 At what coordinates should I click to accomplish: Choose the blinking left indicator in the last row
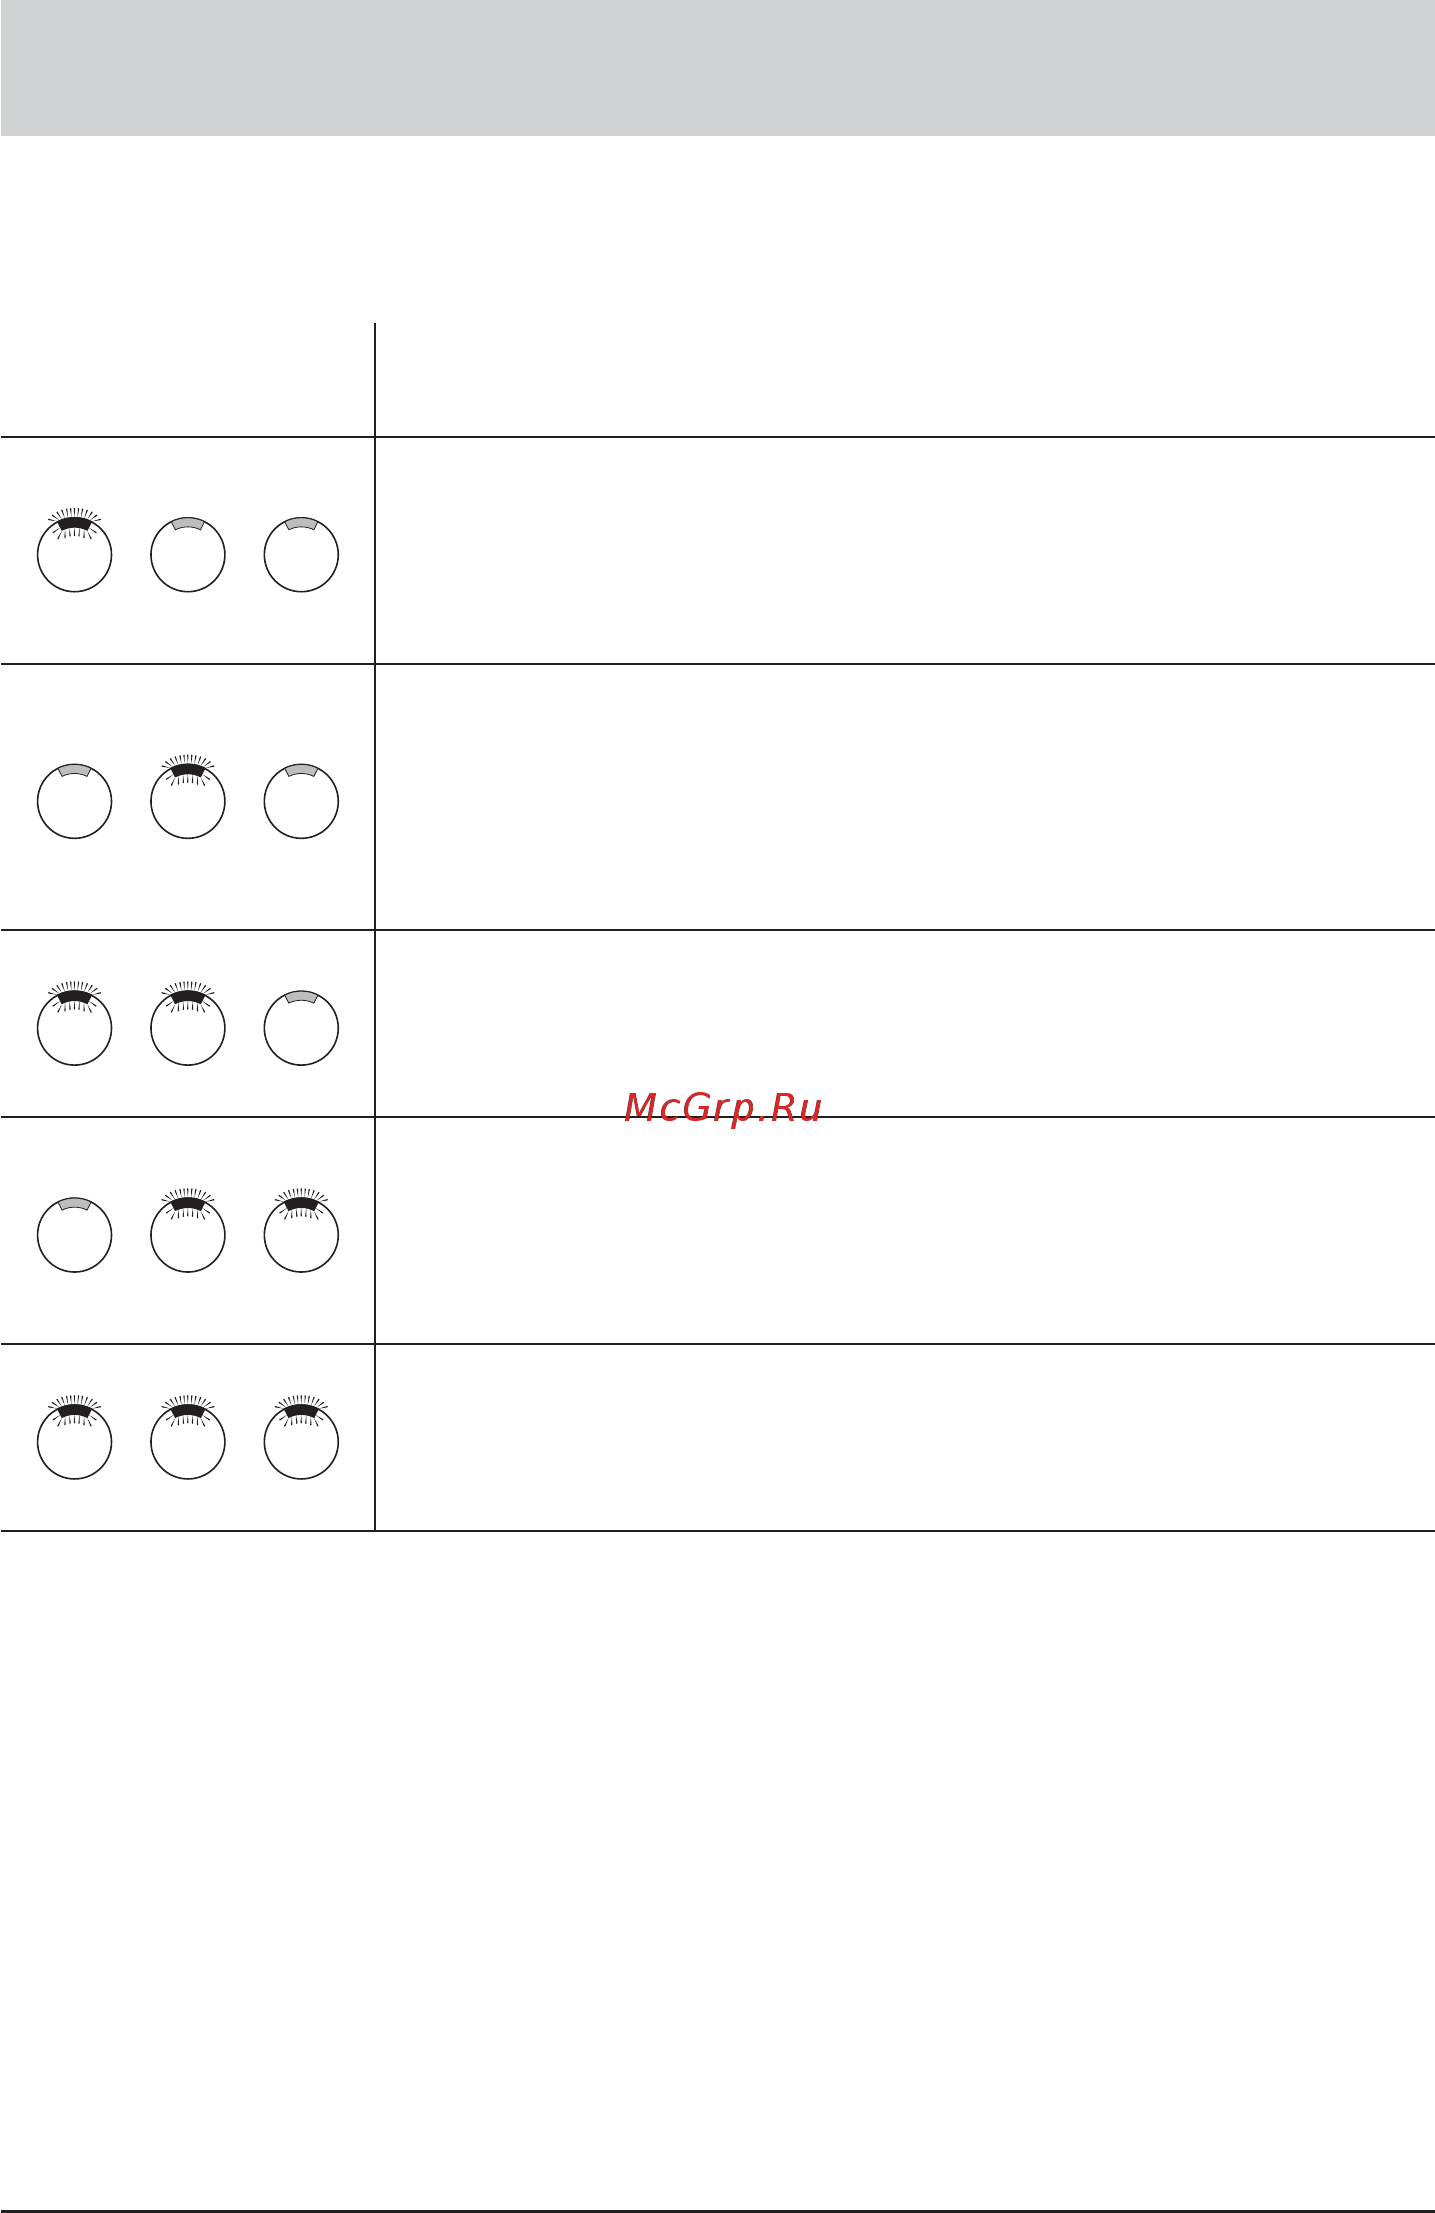pos(74,1437)
